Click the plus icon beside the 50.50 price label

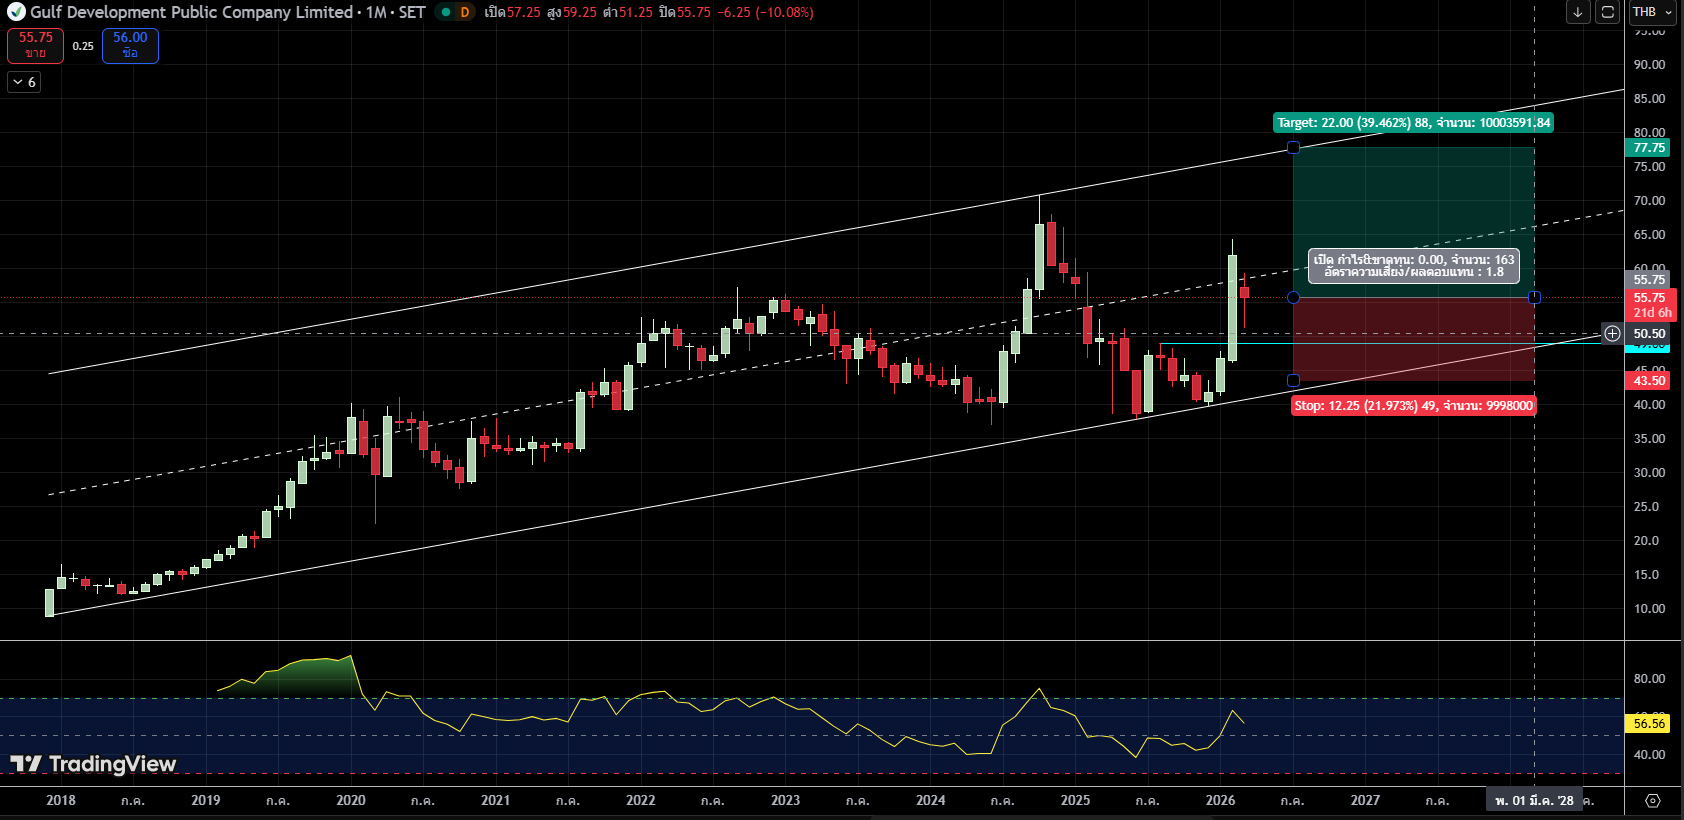tap(1612, 334)
